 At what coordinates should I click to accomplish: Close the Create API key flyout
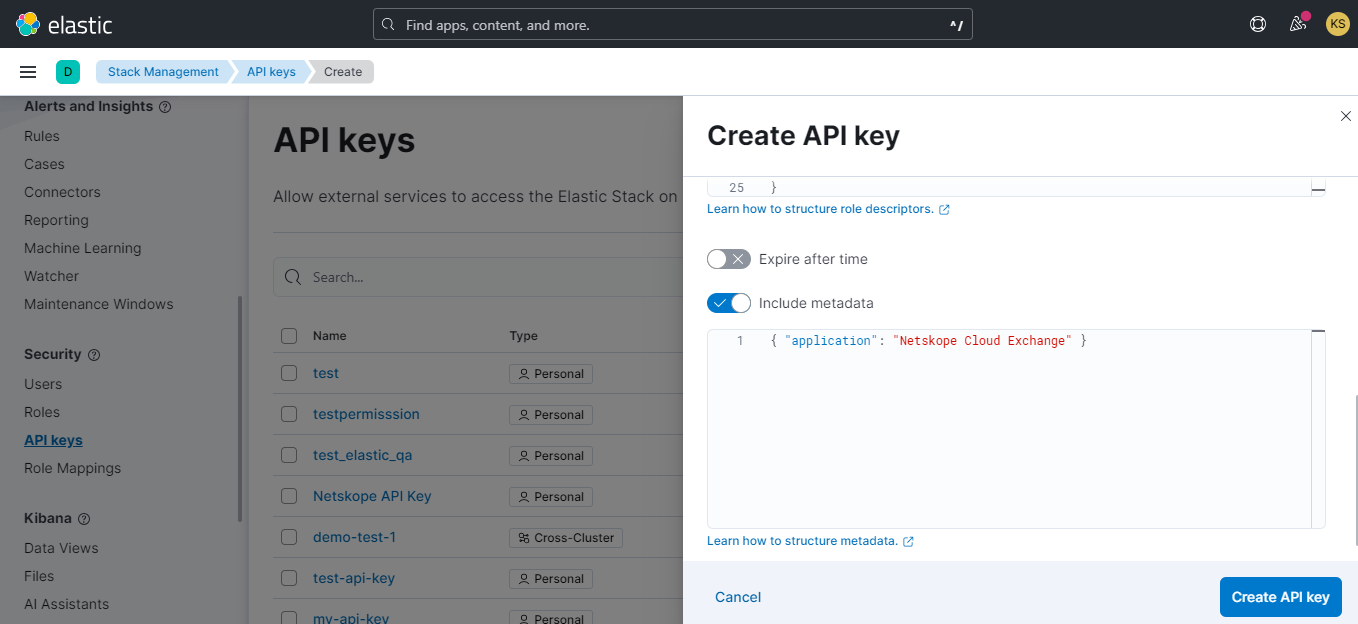coord(1345,116)
